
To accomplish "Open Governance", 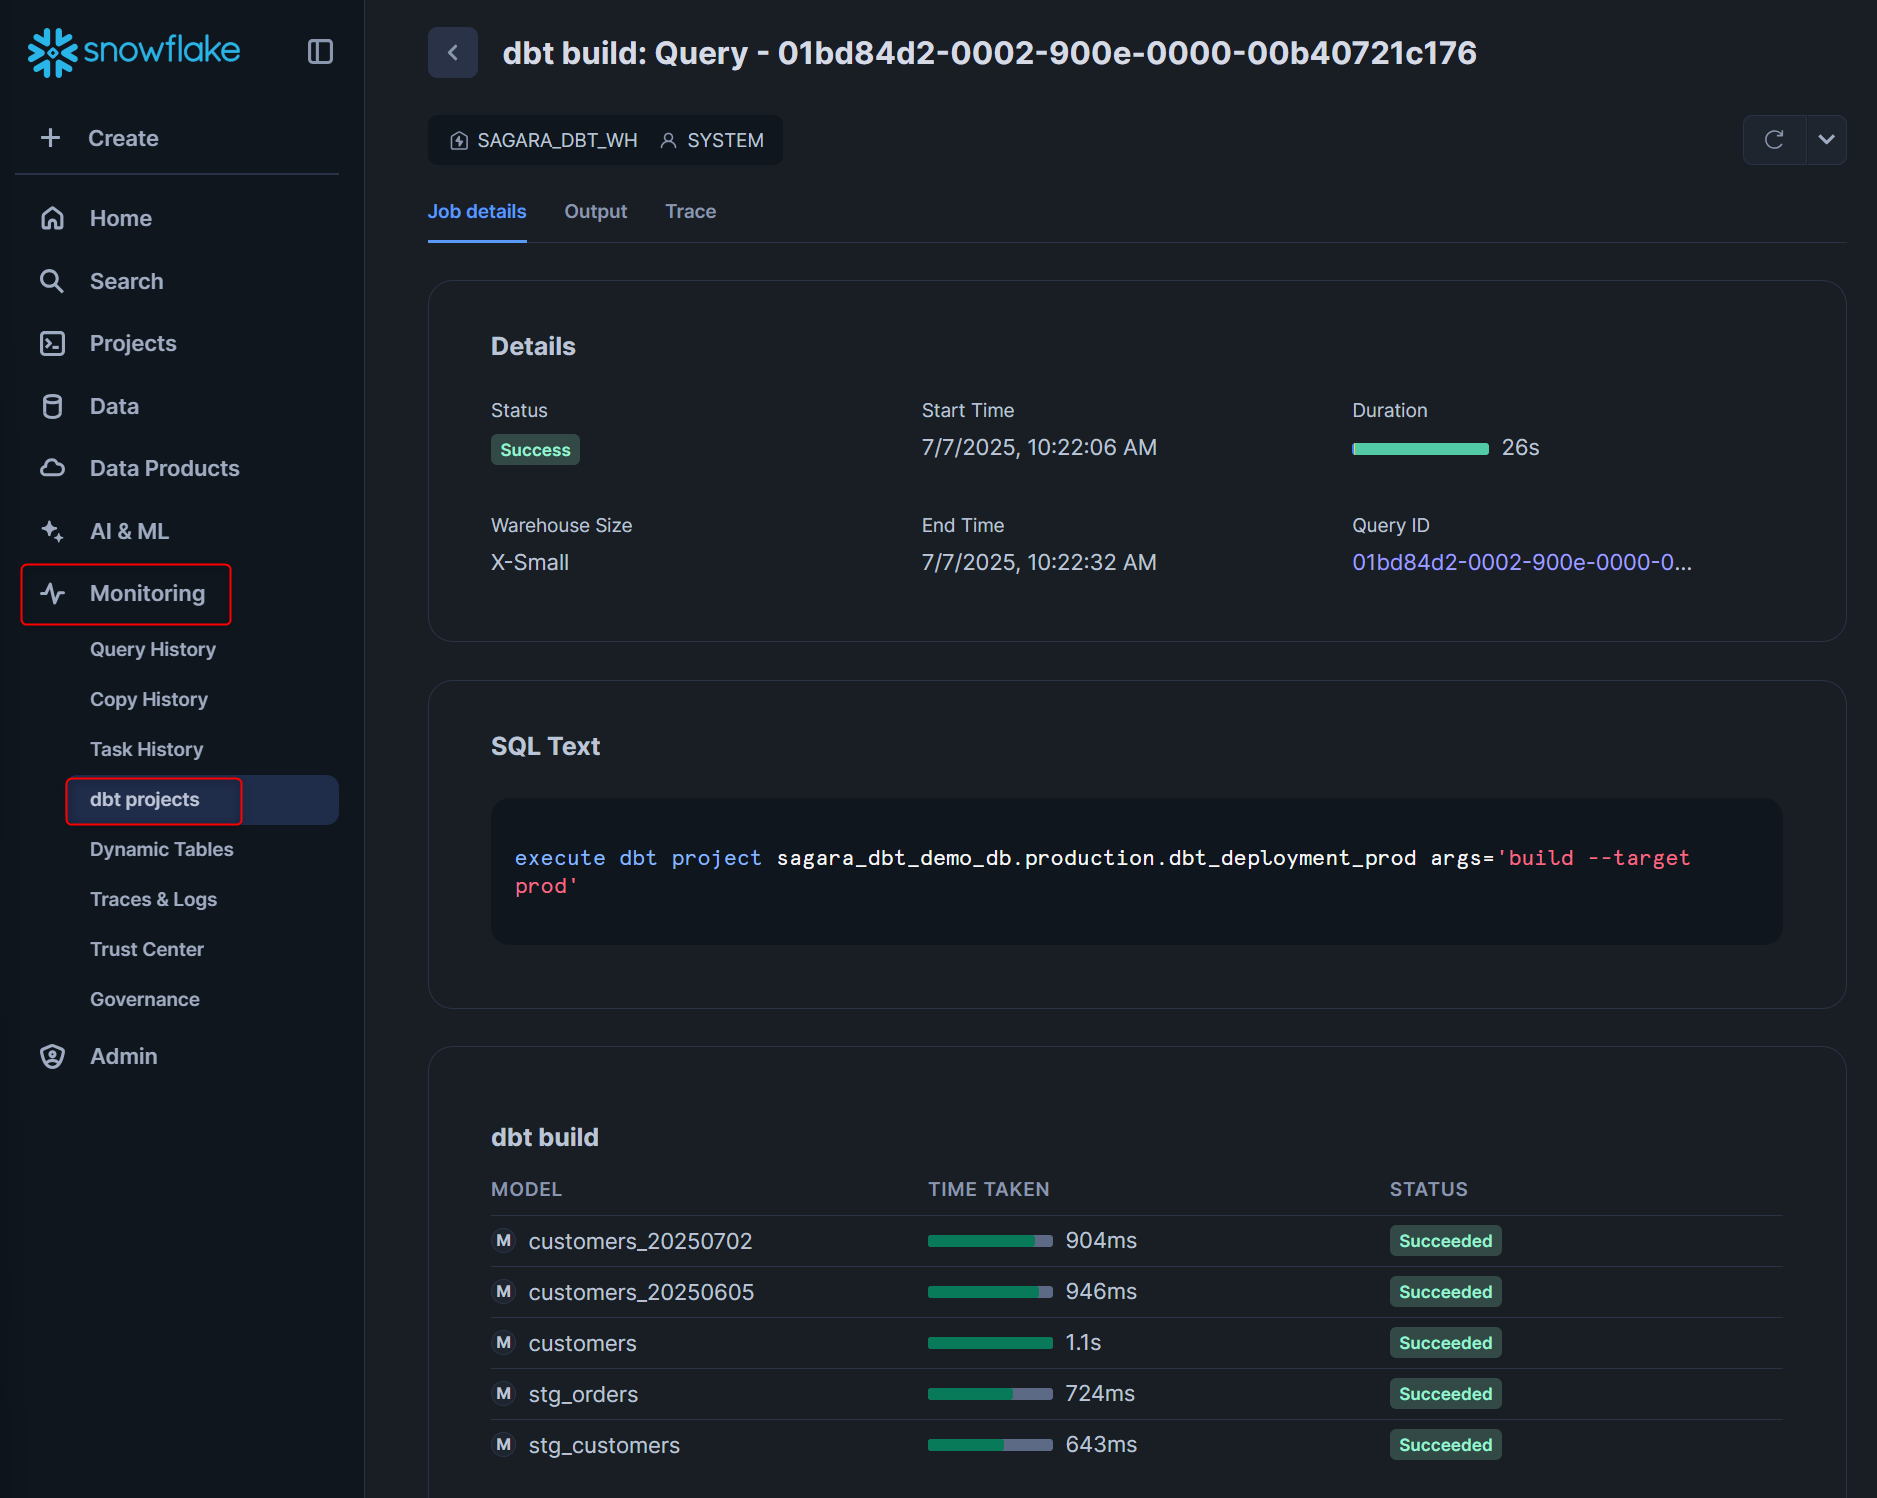I will point(145,999).
